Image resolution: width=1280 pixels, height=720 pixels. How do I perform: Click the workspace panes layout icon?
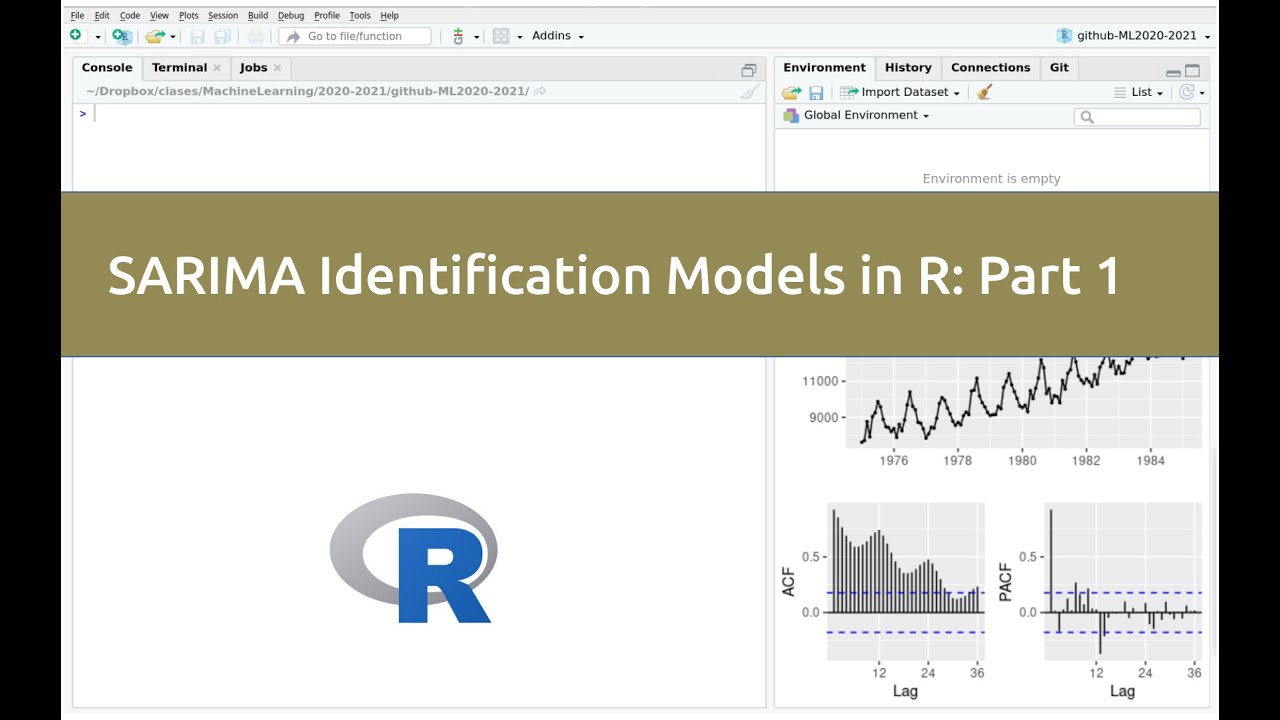[501, 36]
